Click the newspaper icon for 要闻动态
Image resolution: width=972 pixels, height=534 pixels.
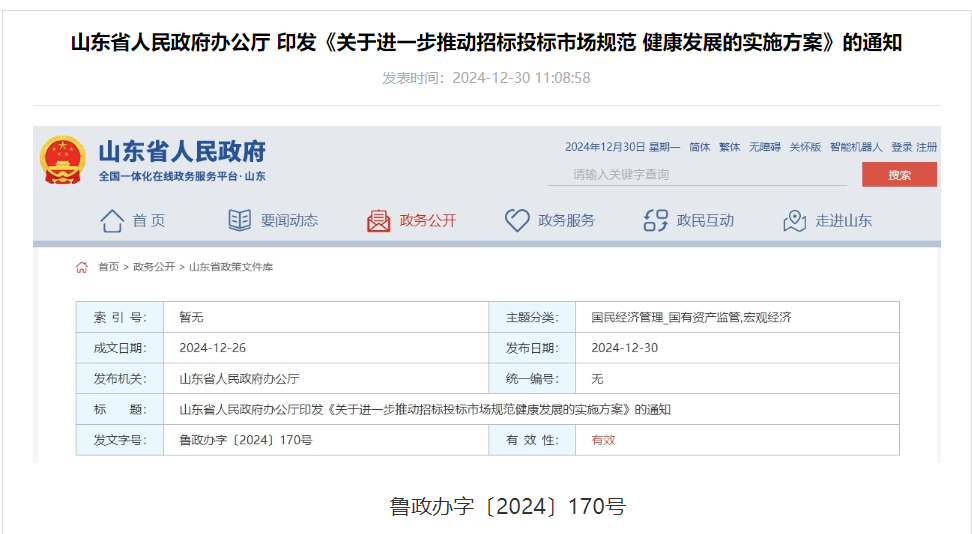tap(239, 221)
